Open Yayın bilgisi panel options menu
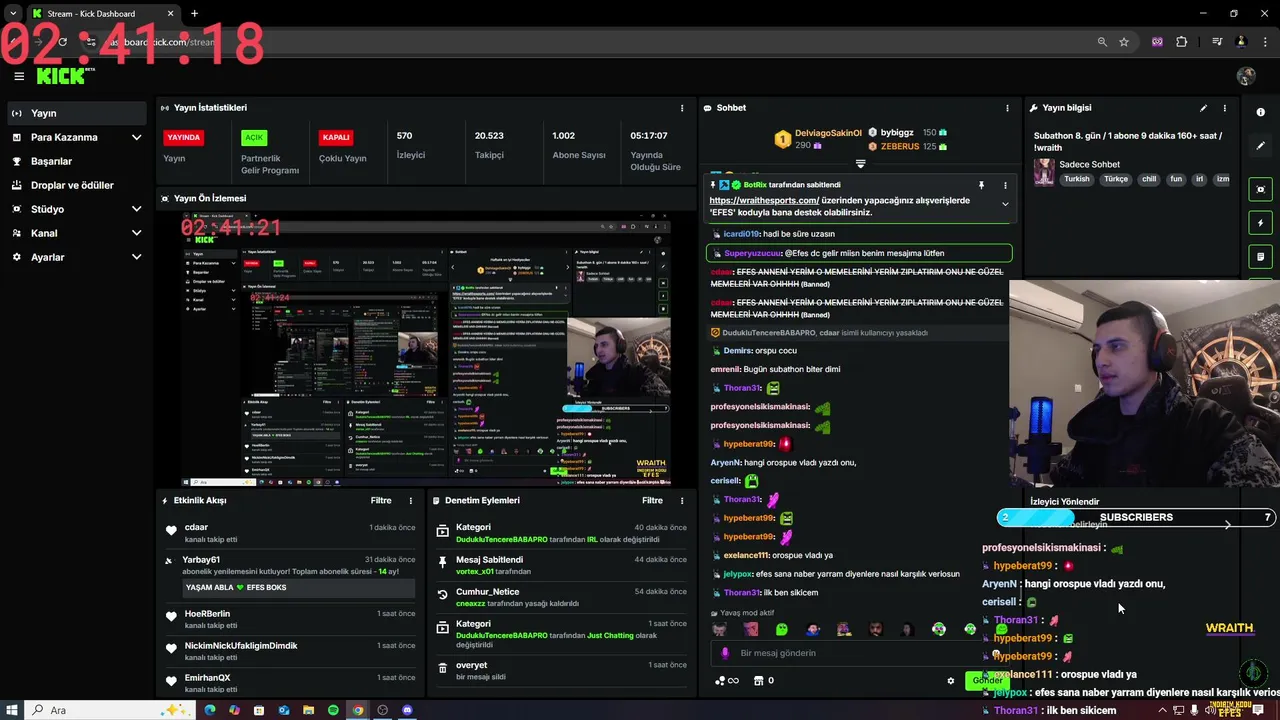This screenshot has width=1280, height=720. pyautogui.click(x=1225, y=108)
